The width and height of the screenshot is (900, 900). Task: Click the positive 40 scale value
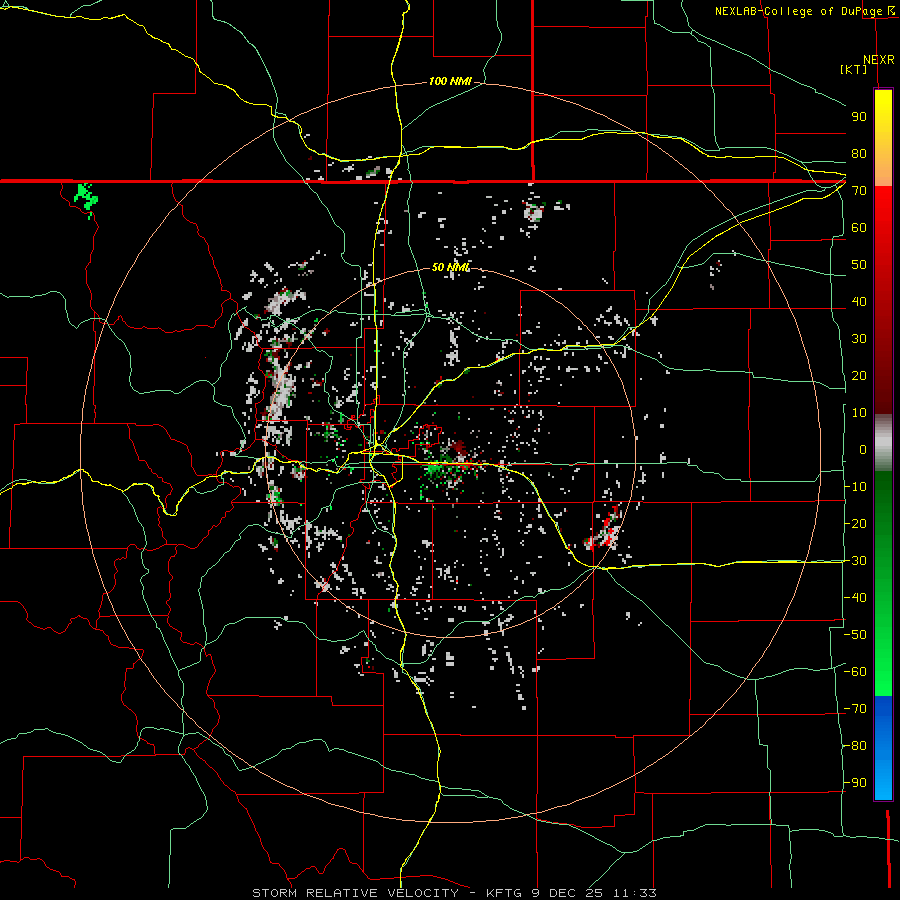(x=859, y=302)
